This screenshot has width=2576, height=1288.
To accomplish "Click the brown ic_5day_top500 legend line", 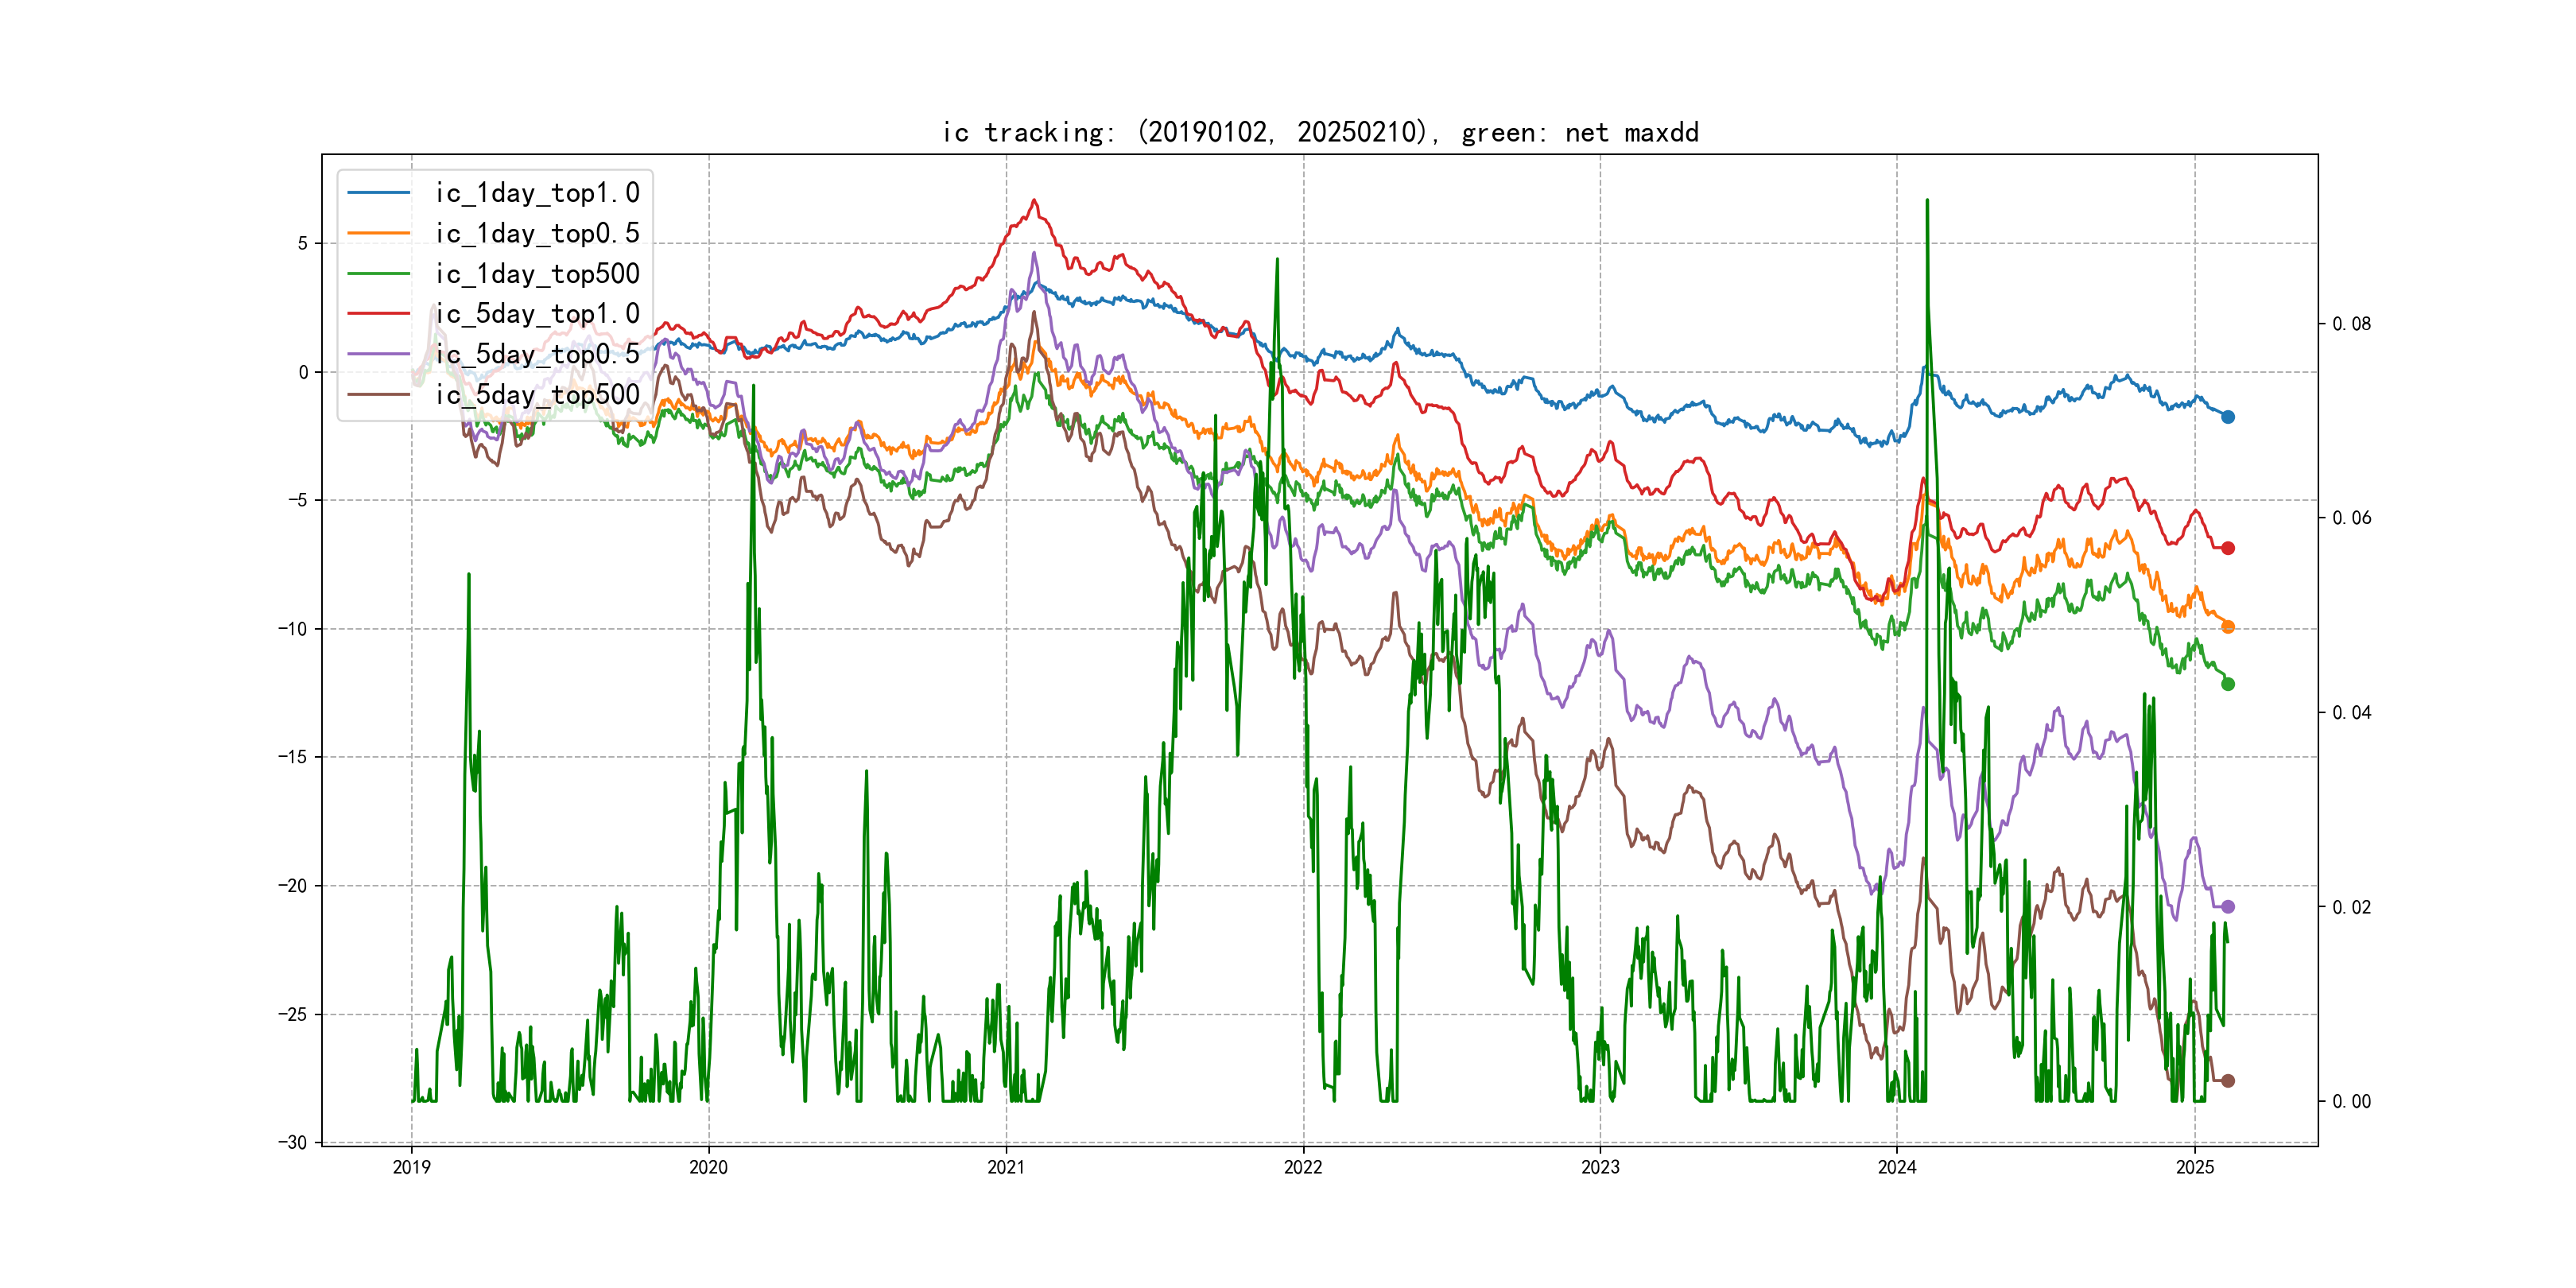I will (x=379, y=394).
